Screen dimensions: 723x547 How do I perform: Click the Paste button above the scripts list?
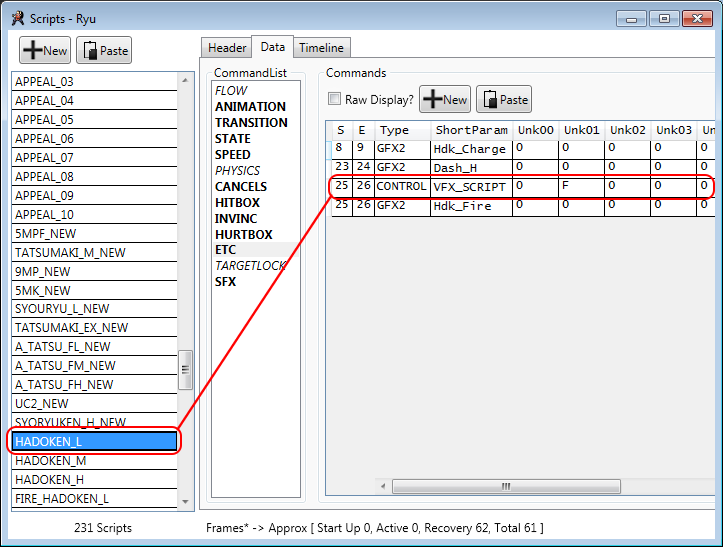104,51
